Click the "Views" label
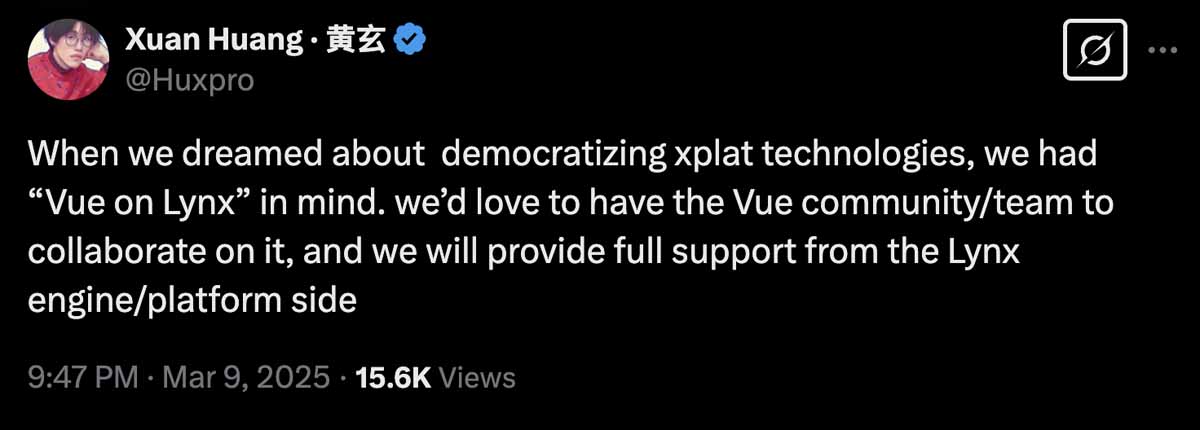1200x430 pixels. [477, 377]
